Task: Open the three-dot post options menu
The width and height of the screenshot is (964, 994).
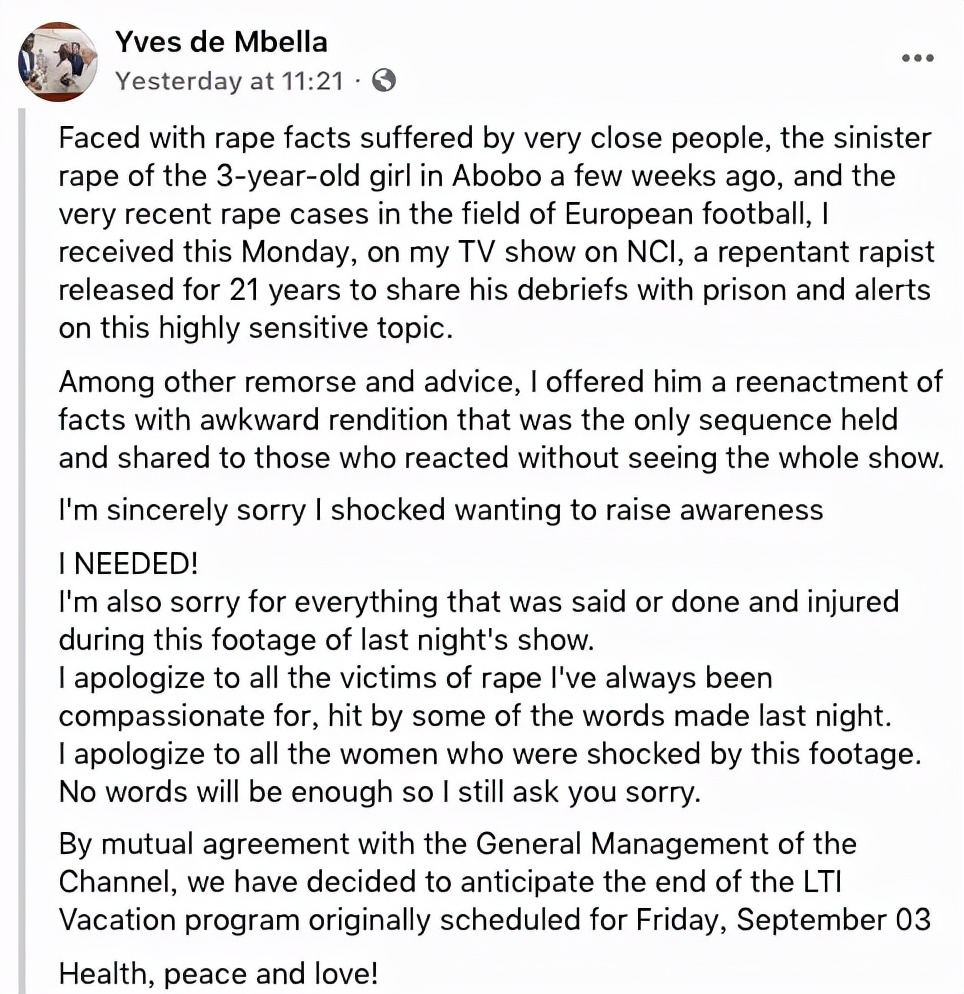Action: click(x=917, y=58)
